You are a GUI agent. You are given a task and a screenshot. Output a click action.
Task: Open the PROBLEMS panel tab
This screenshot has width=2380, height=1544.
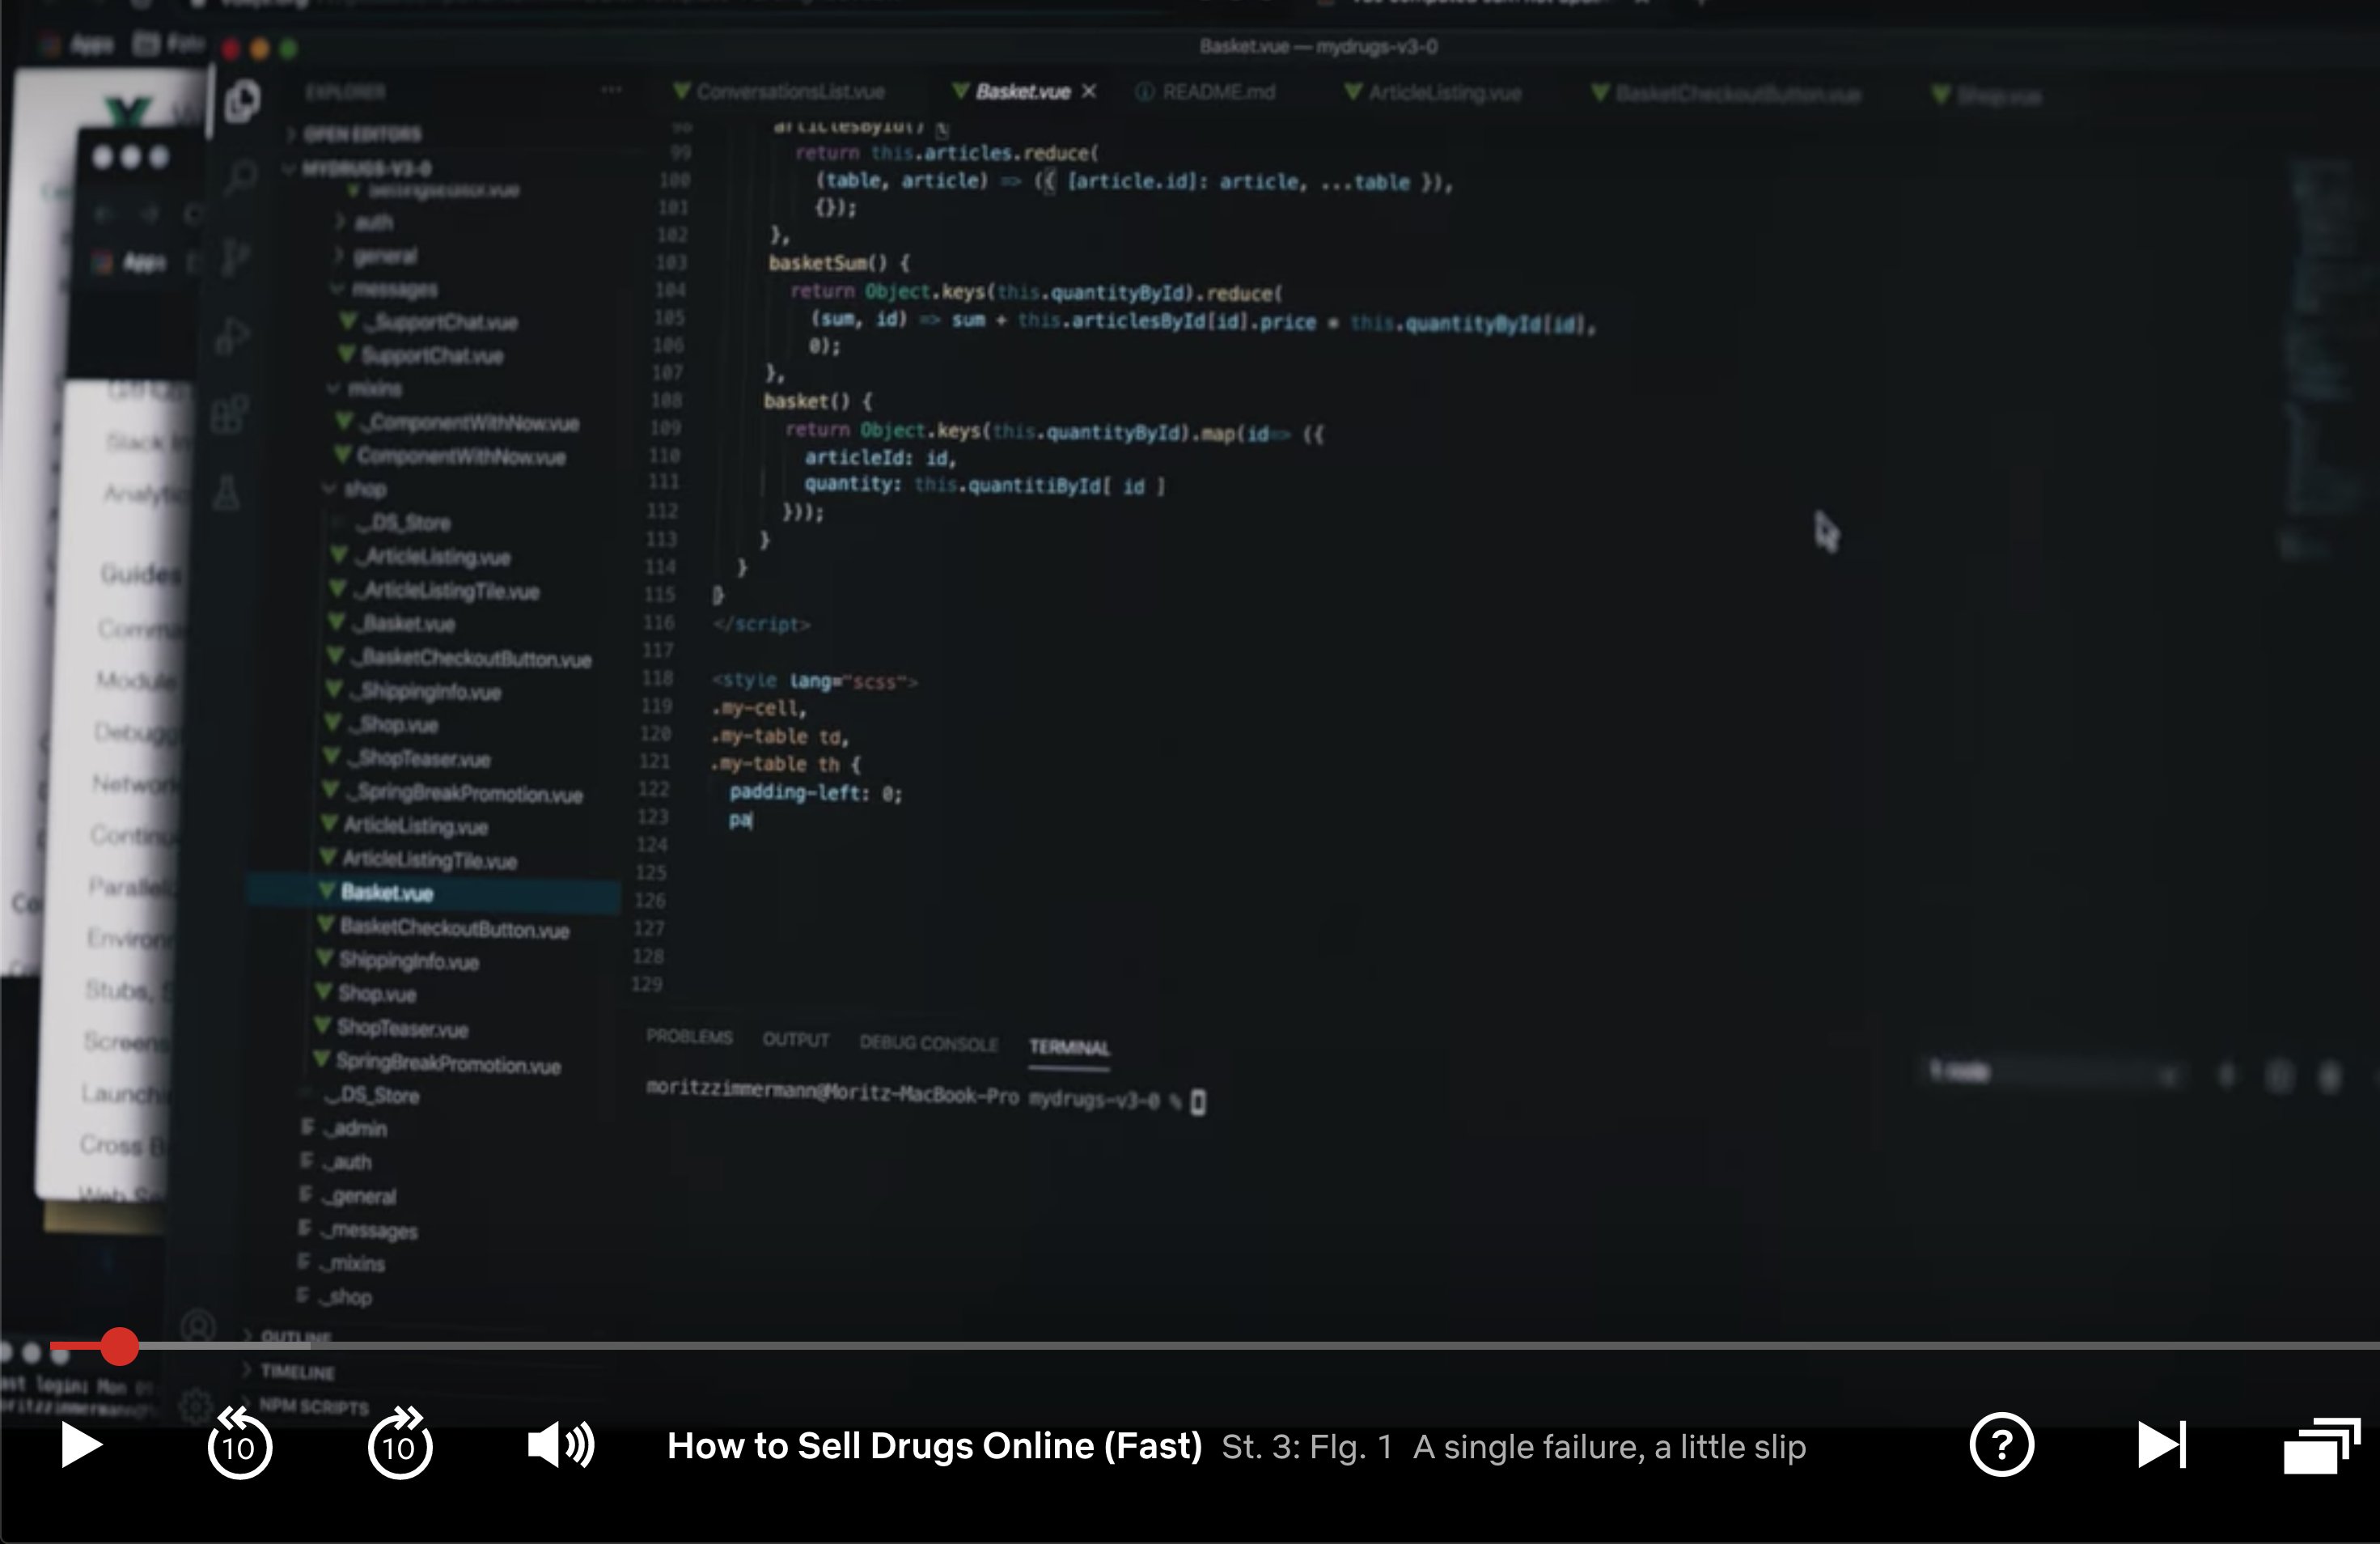[690, 1038]
